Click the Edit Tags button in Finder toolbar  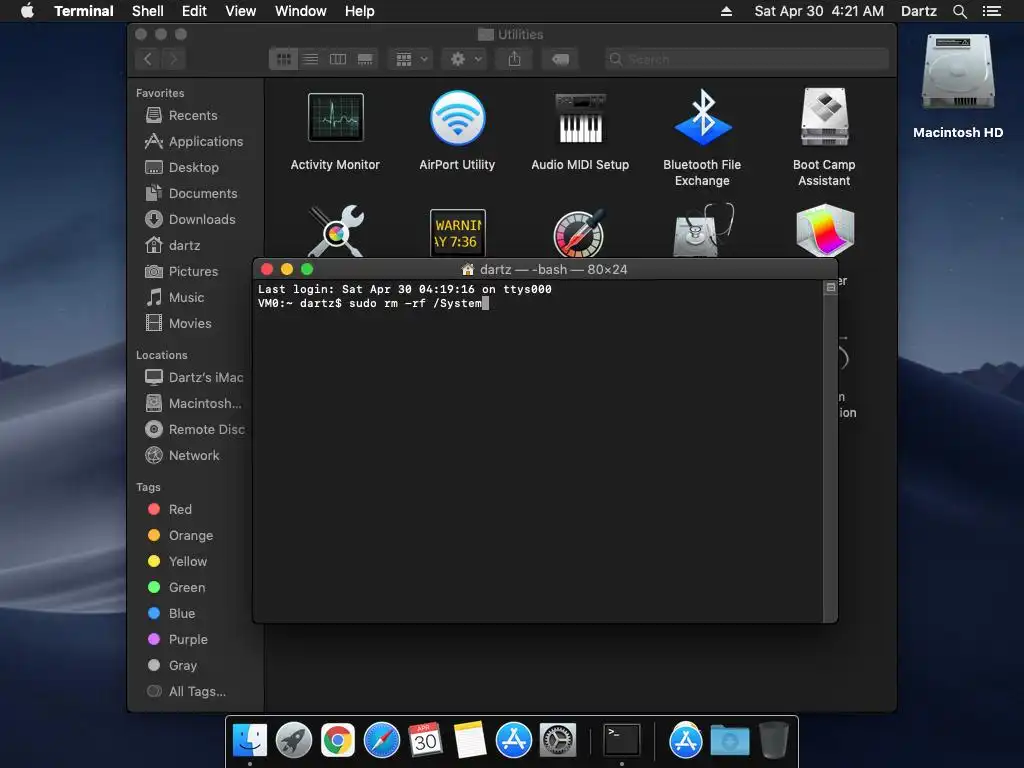(x=560, y=59)
